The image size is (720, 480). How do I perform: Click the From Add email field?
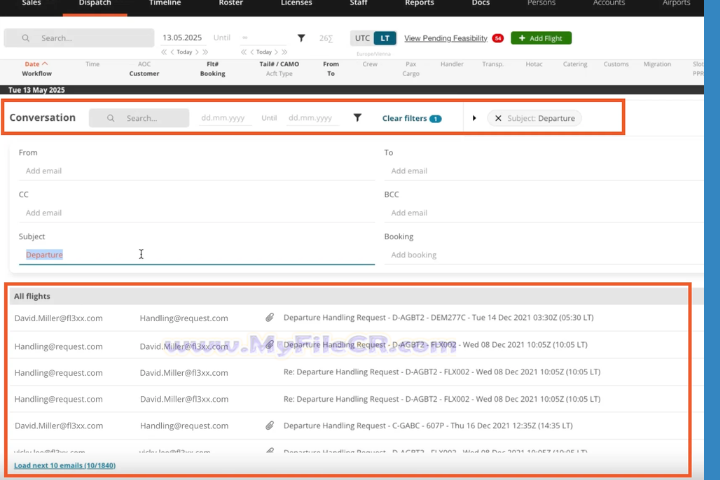click(x=197, y=171)
